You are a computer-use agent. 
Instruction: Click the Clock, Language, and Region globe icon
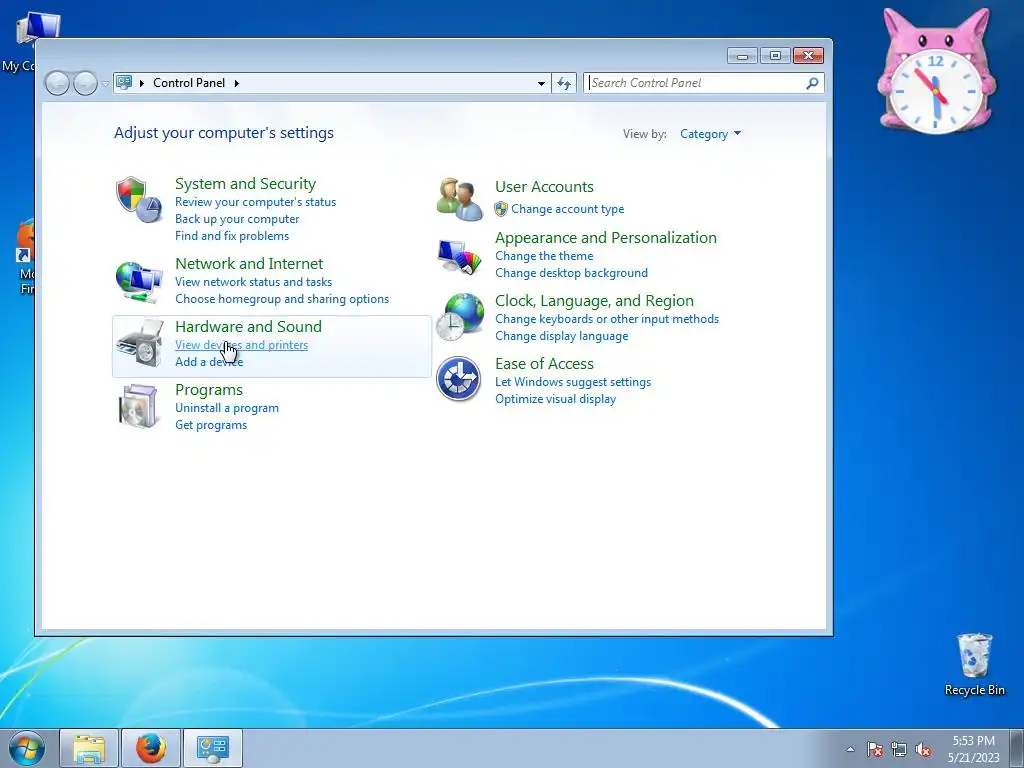(x=459, y=317)
